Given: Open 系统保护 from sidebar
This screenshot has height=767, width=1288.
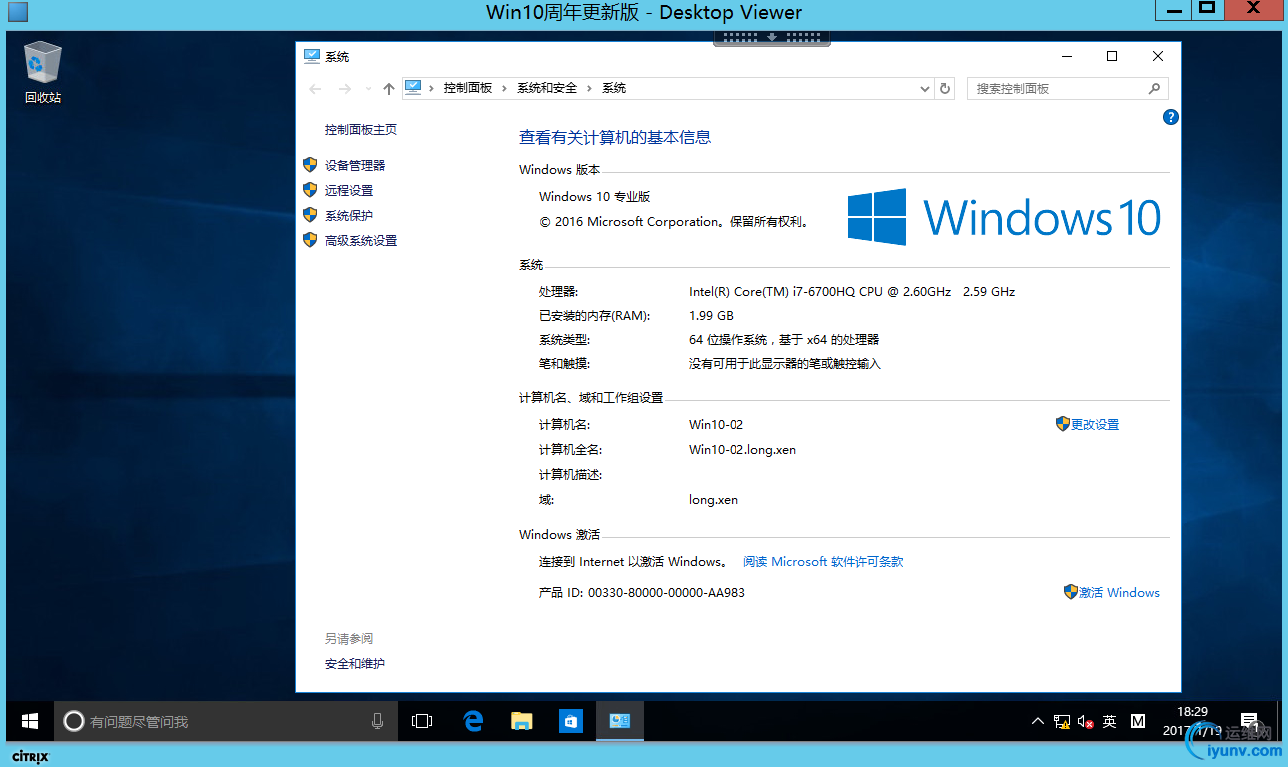Looking at the screenshot, I should (x=349, y=216).
